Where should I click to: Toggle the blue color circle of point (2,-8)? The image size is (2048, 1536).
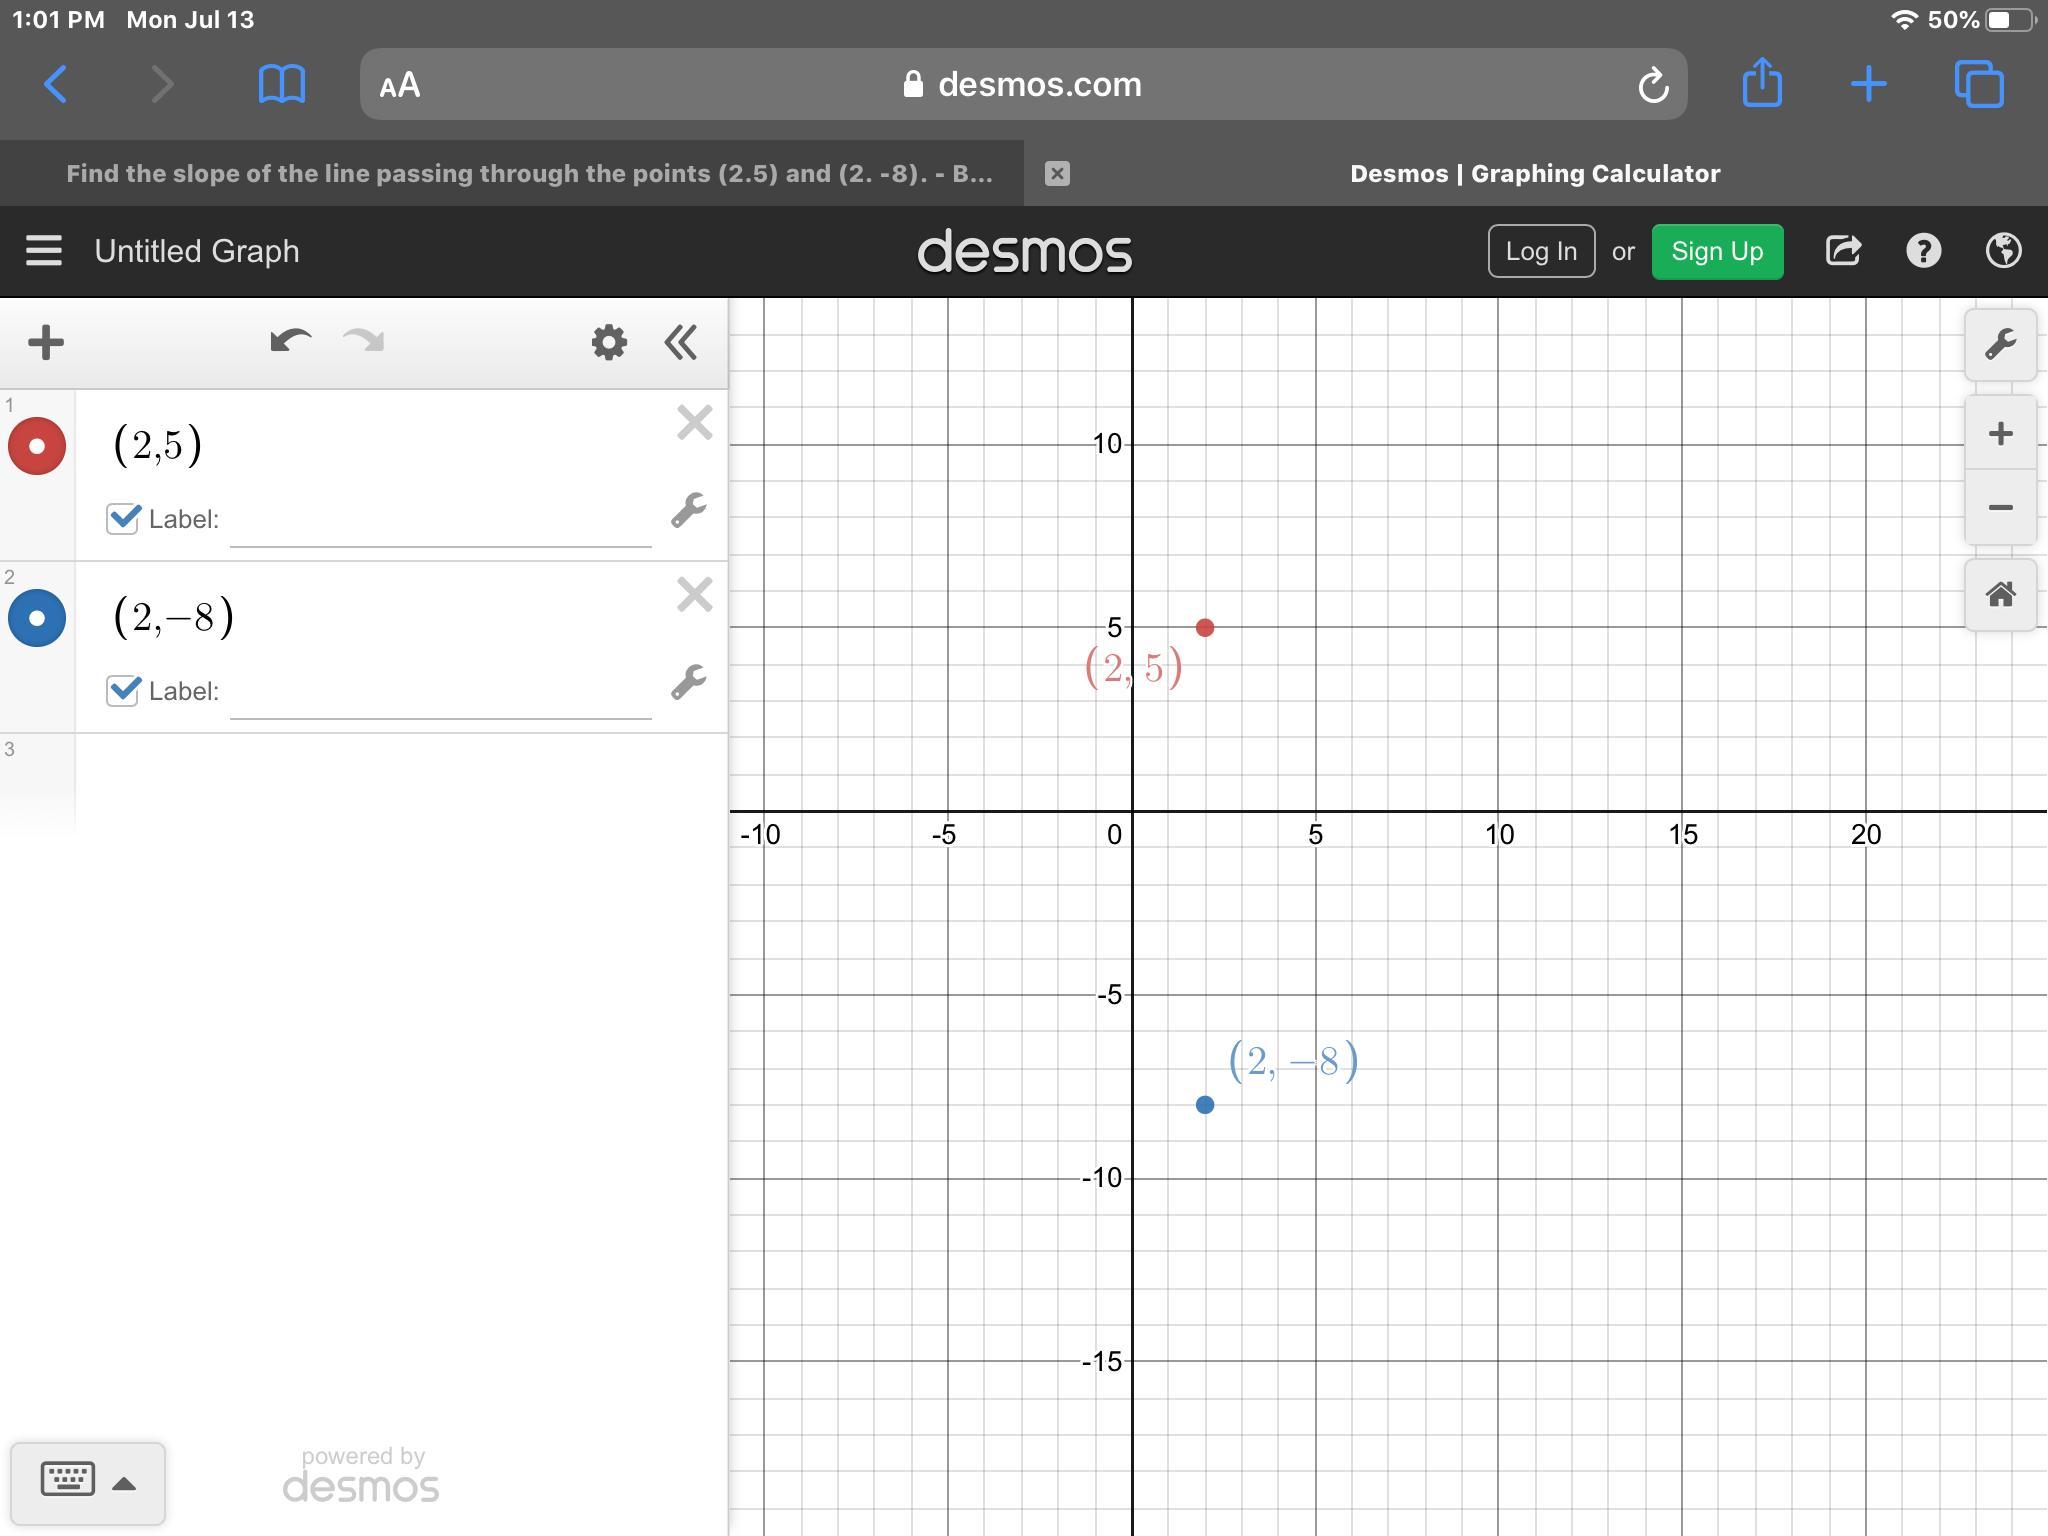[x=37, y=618]
